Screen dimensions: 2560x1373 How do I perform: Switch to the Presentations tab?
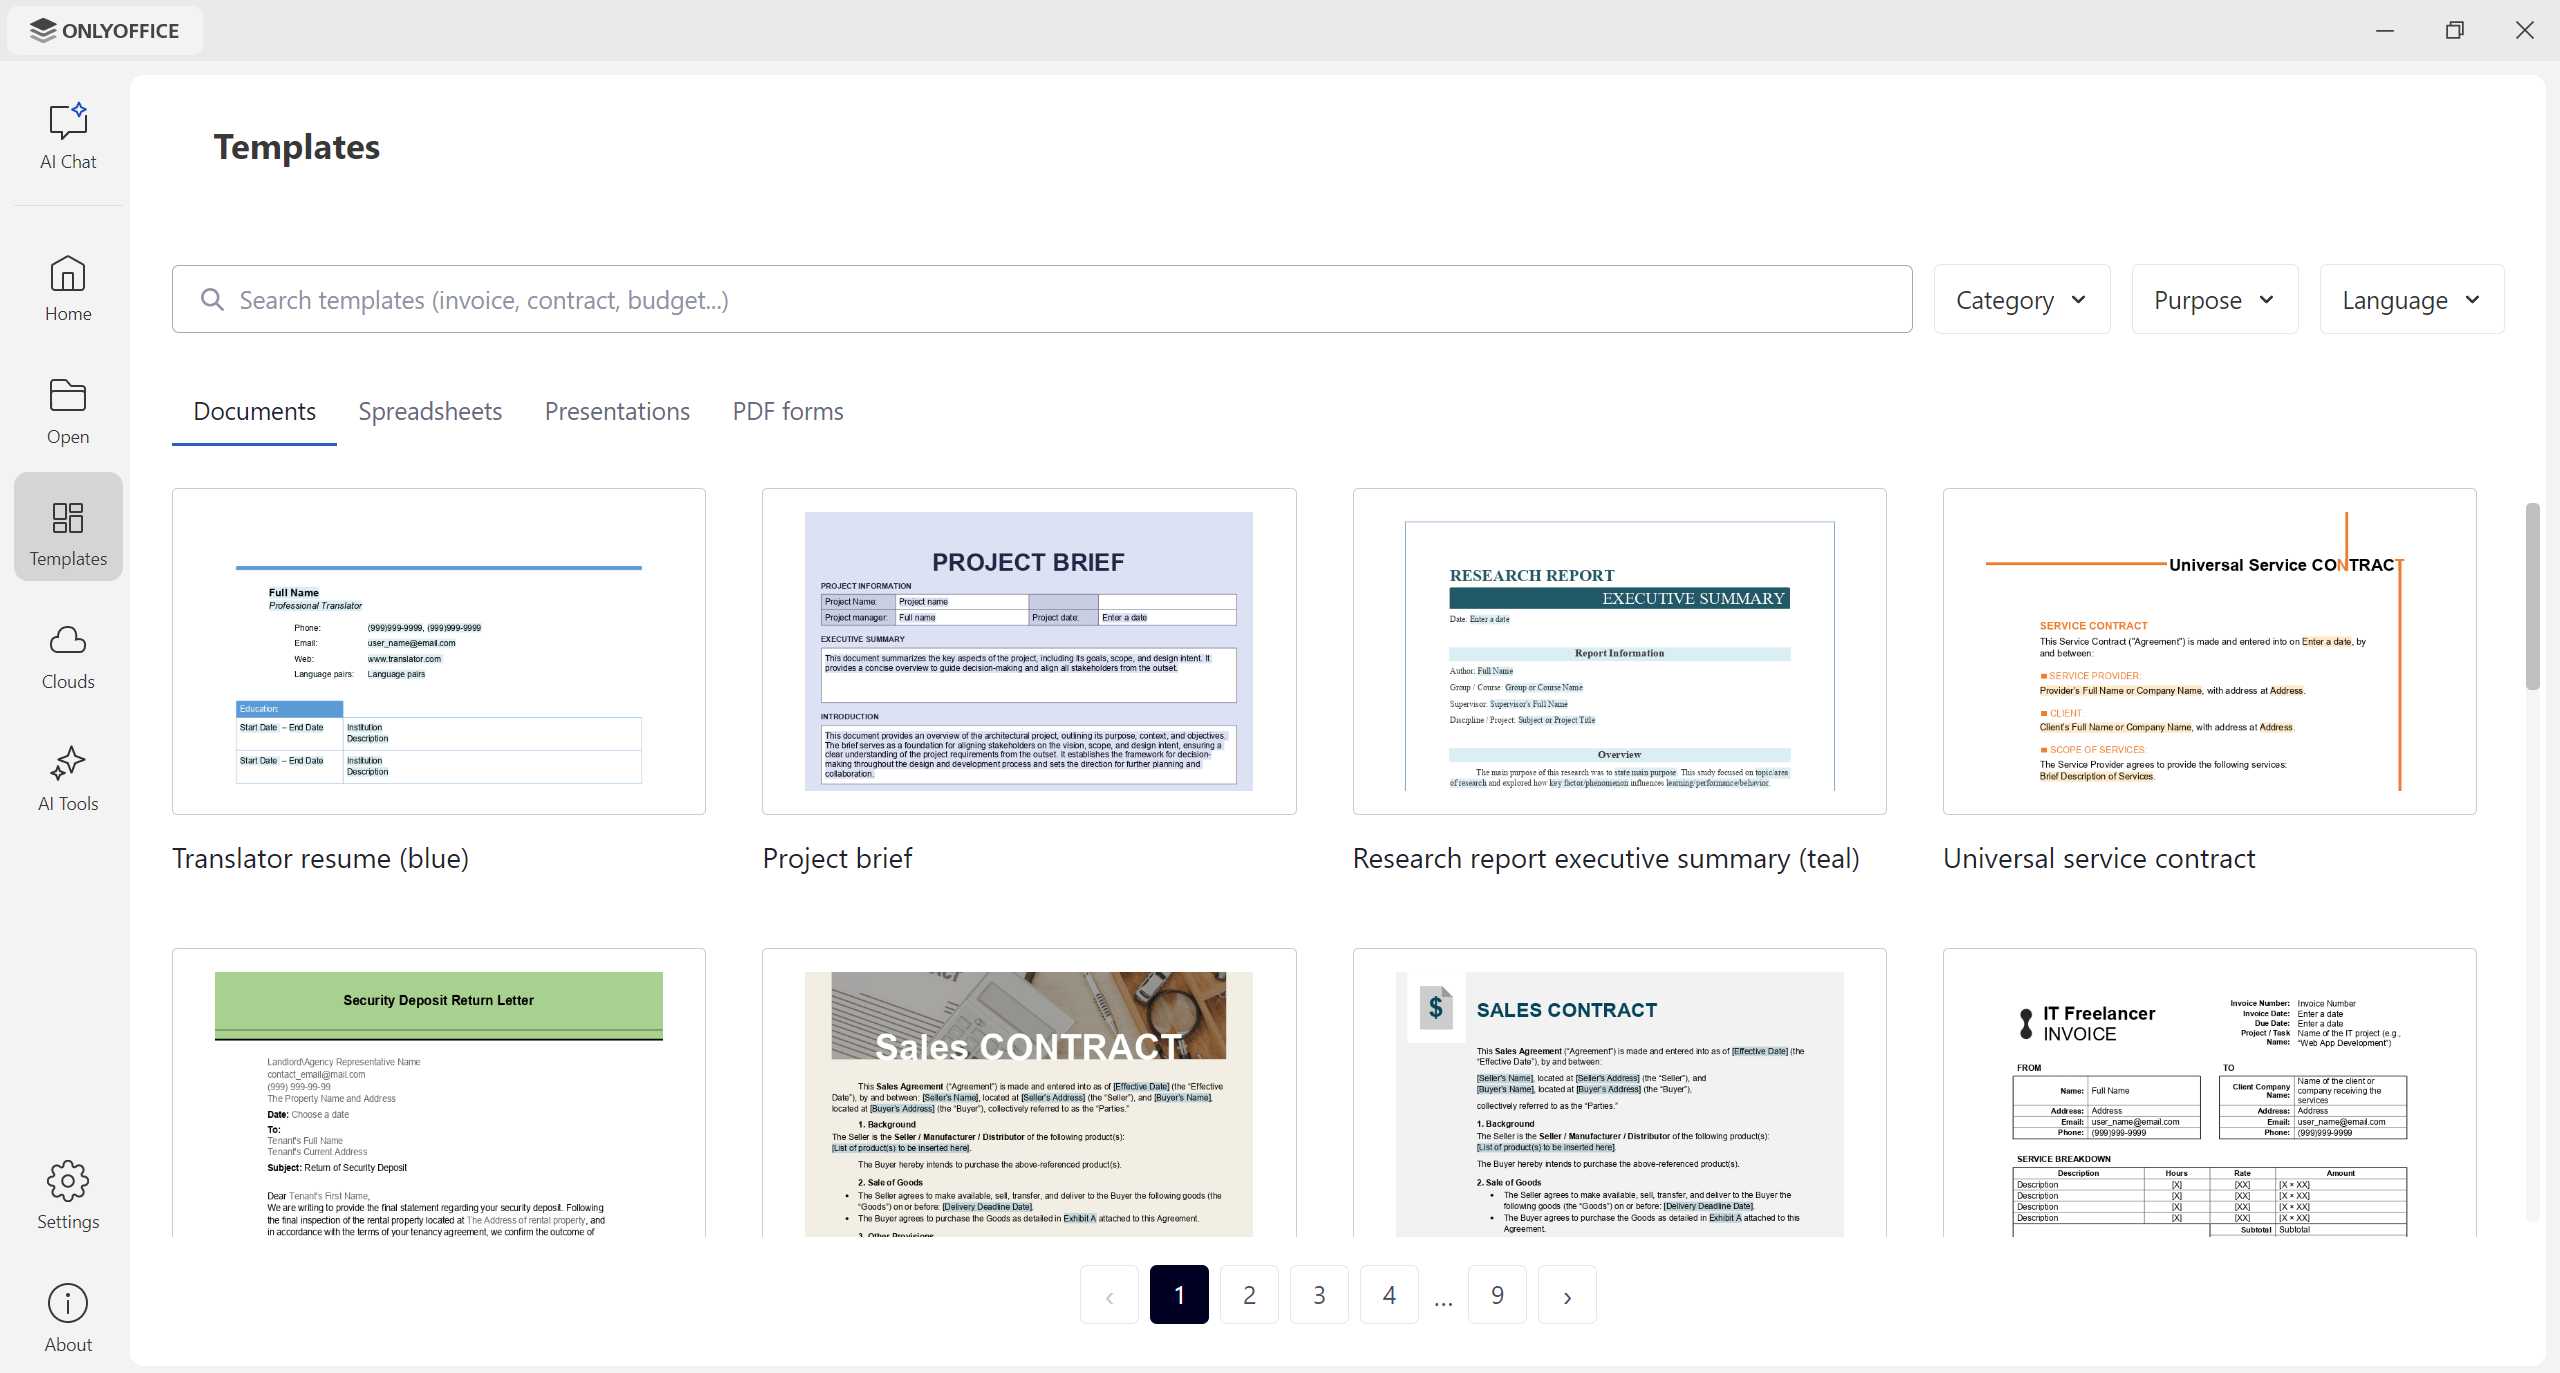coord(617,411)
